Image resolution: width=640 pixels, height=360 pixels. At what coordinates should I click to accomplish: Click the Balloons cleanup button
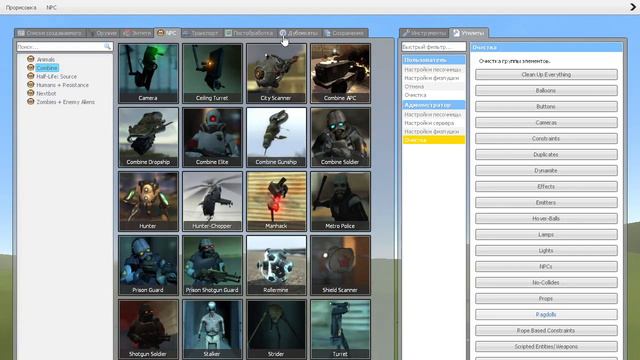[546, 91]
